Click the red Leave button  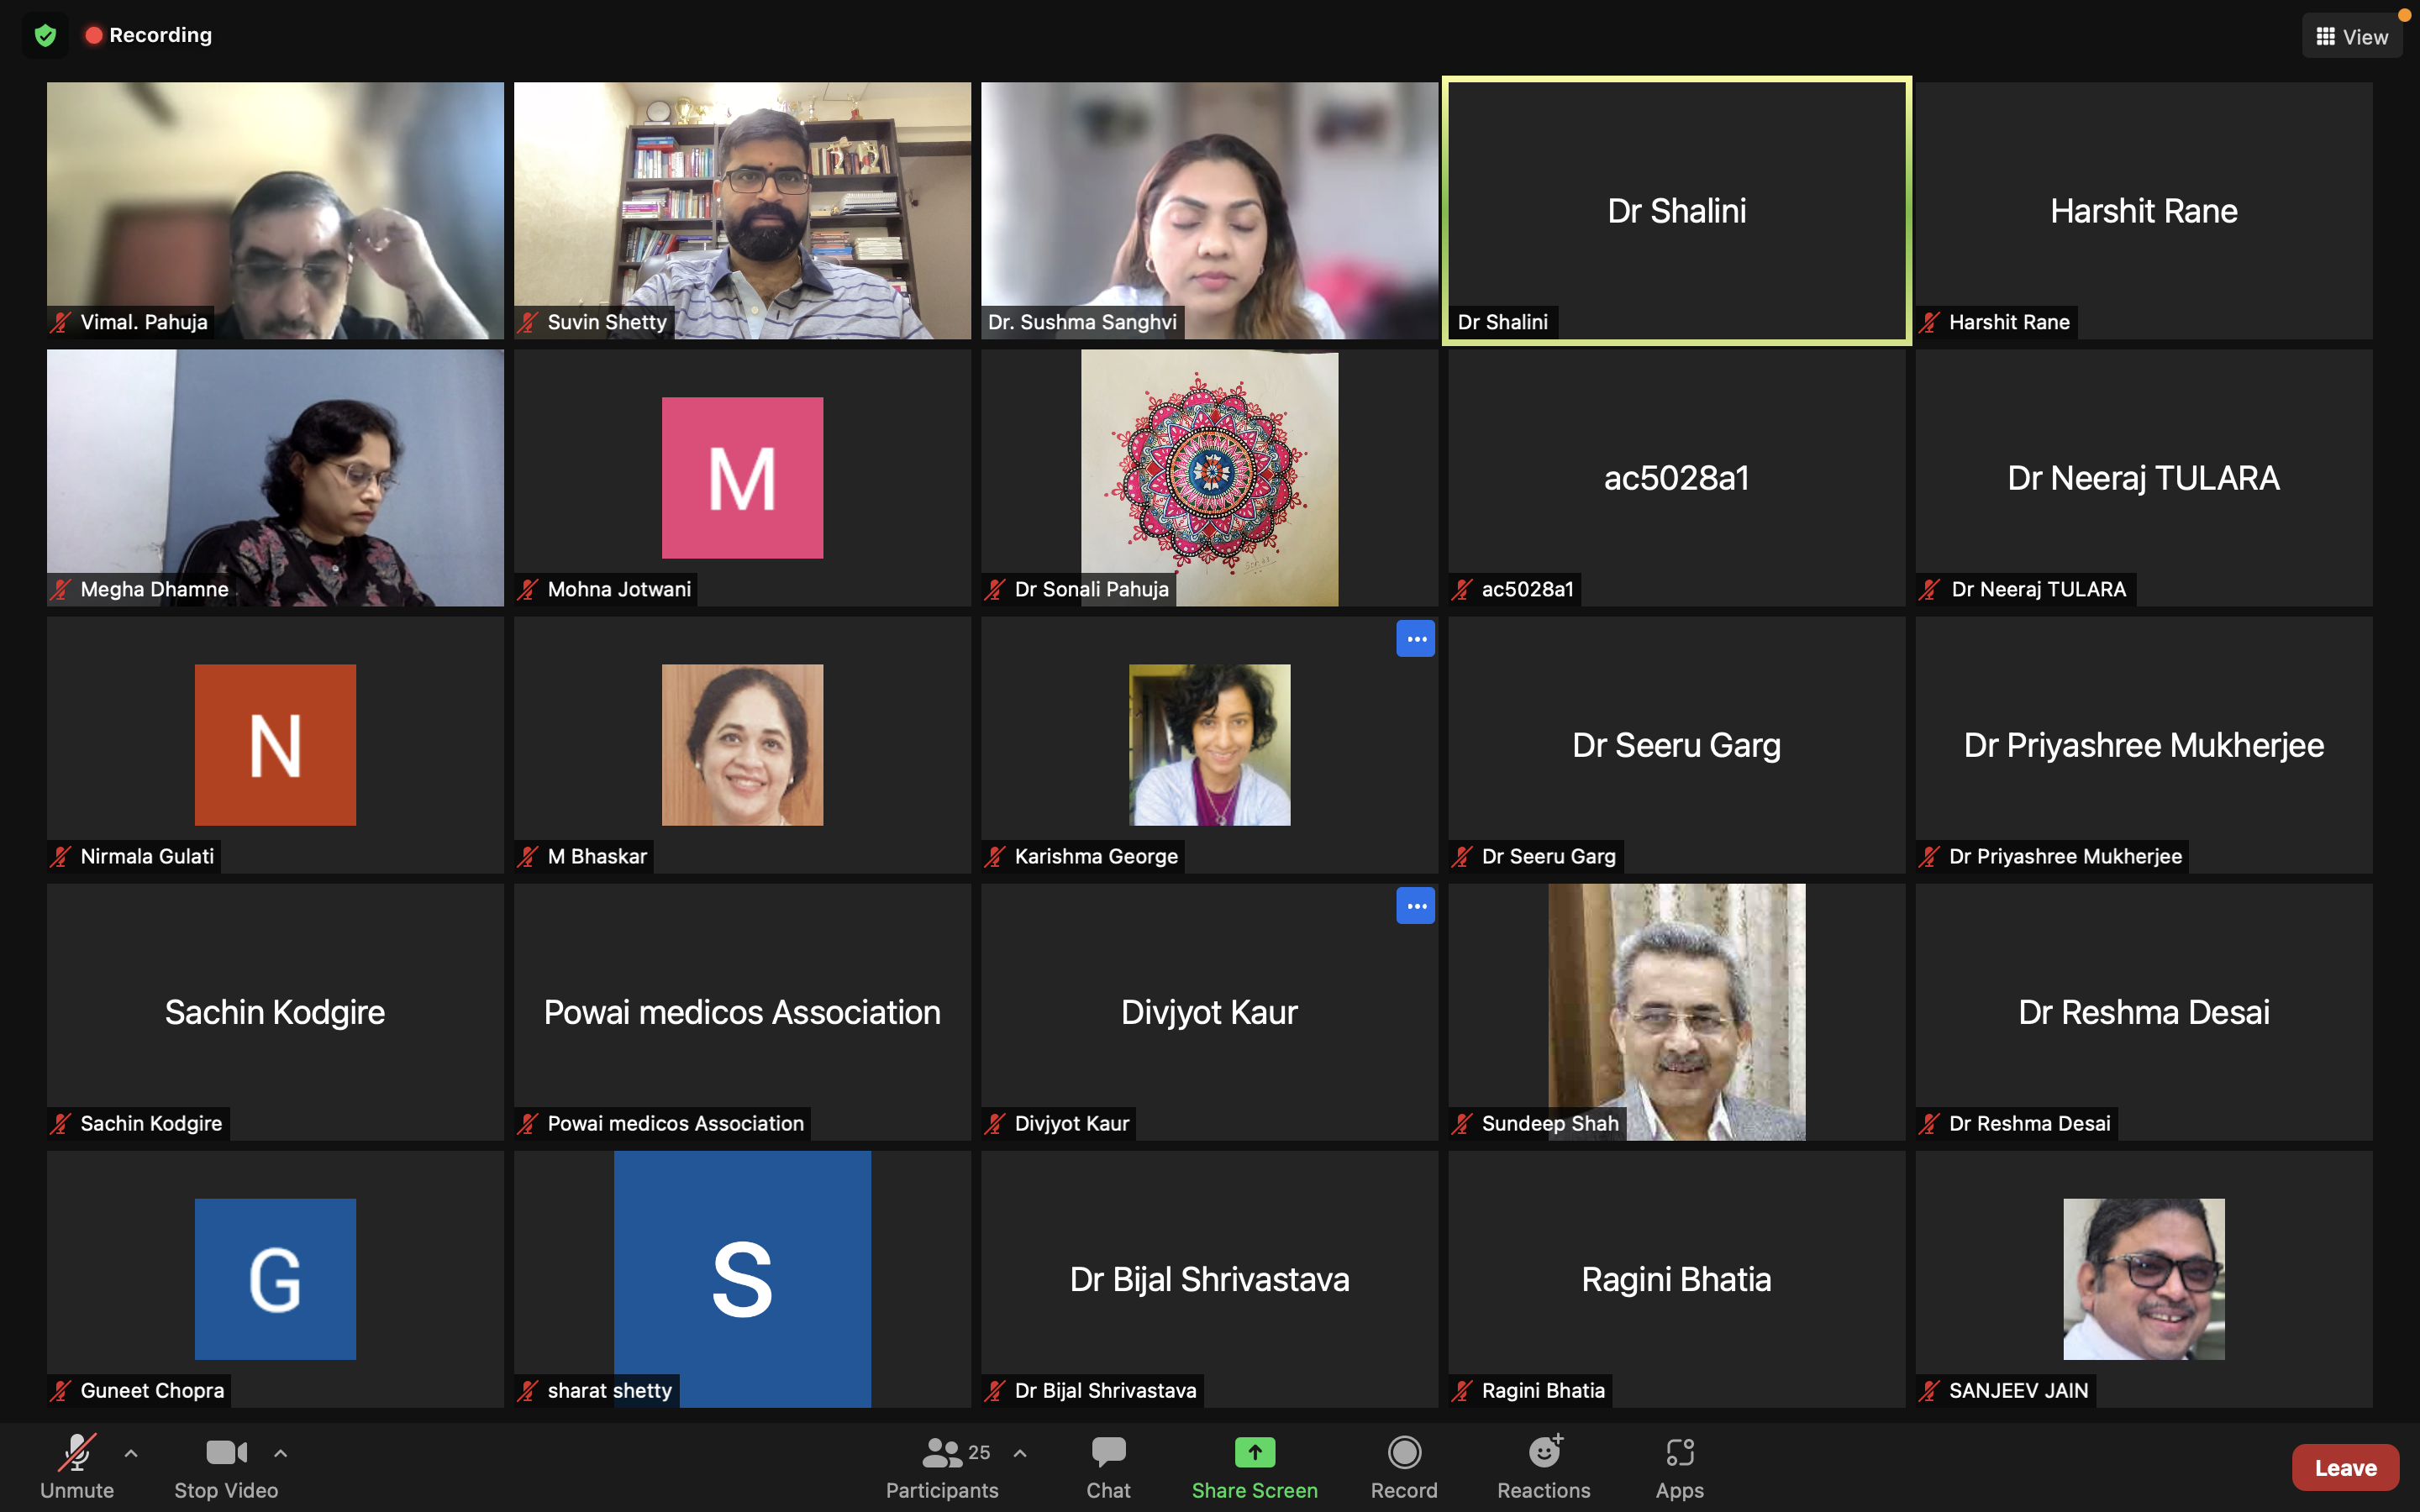[x=2344, y=1467]
